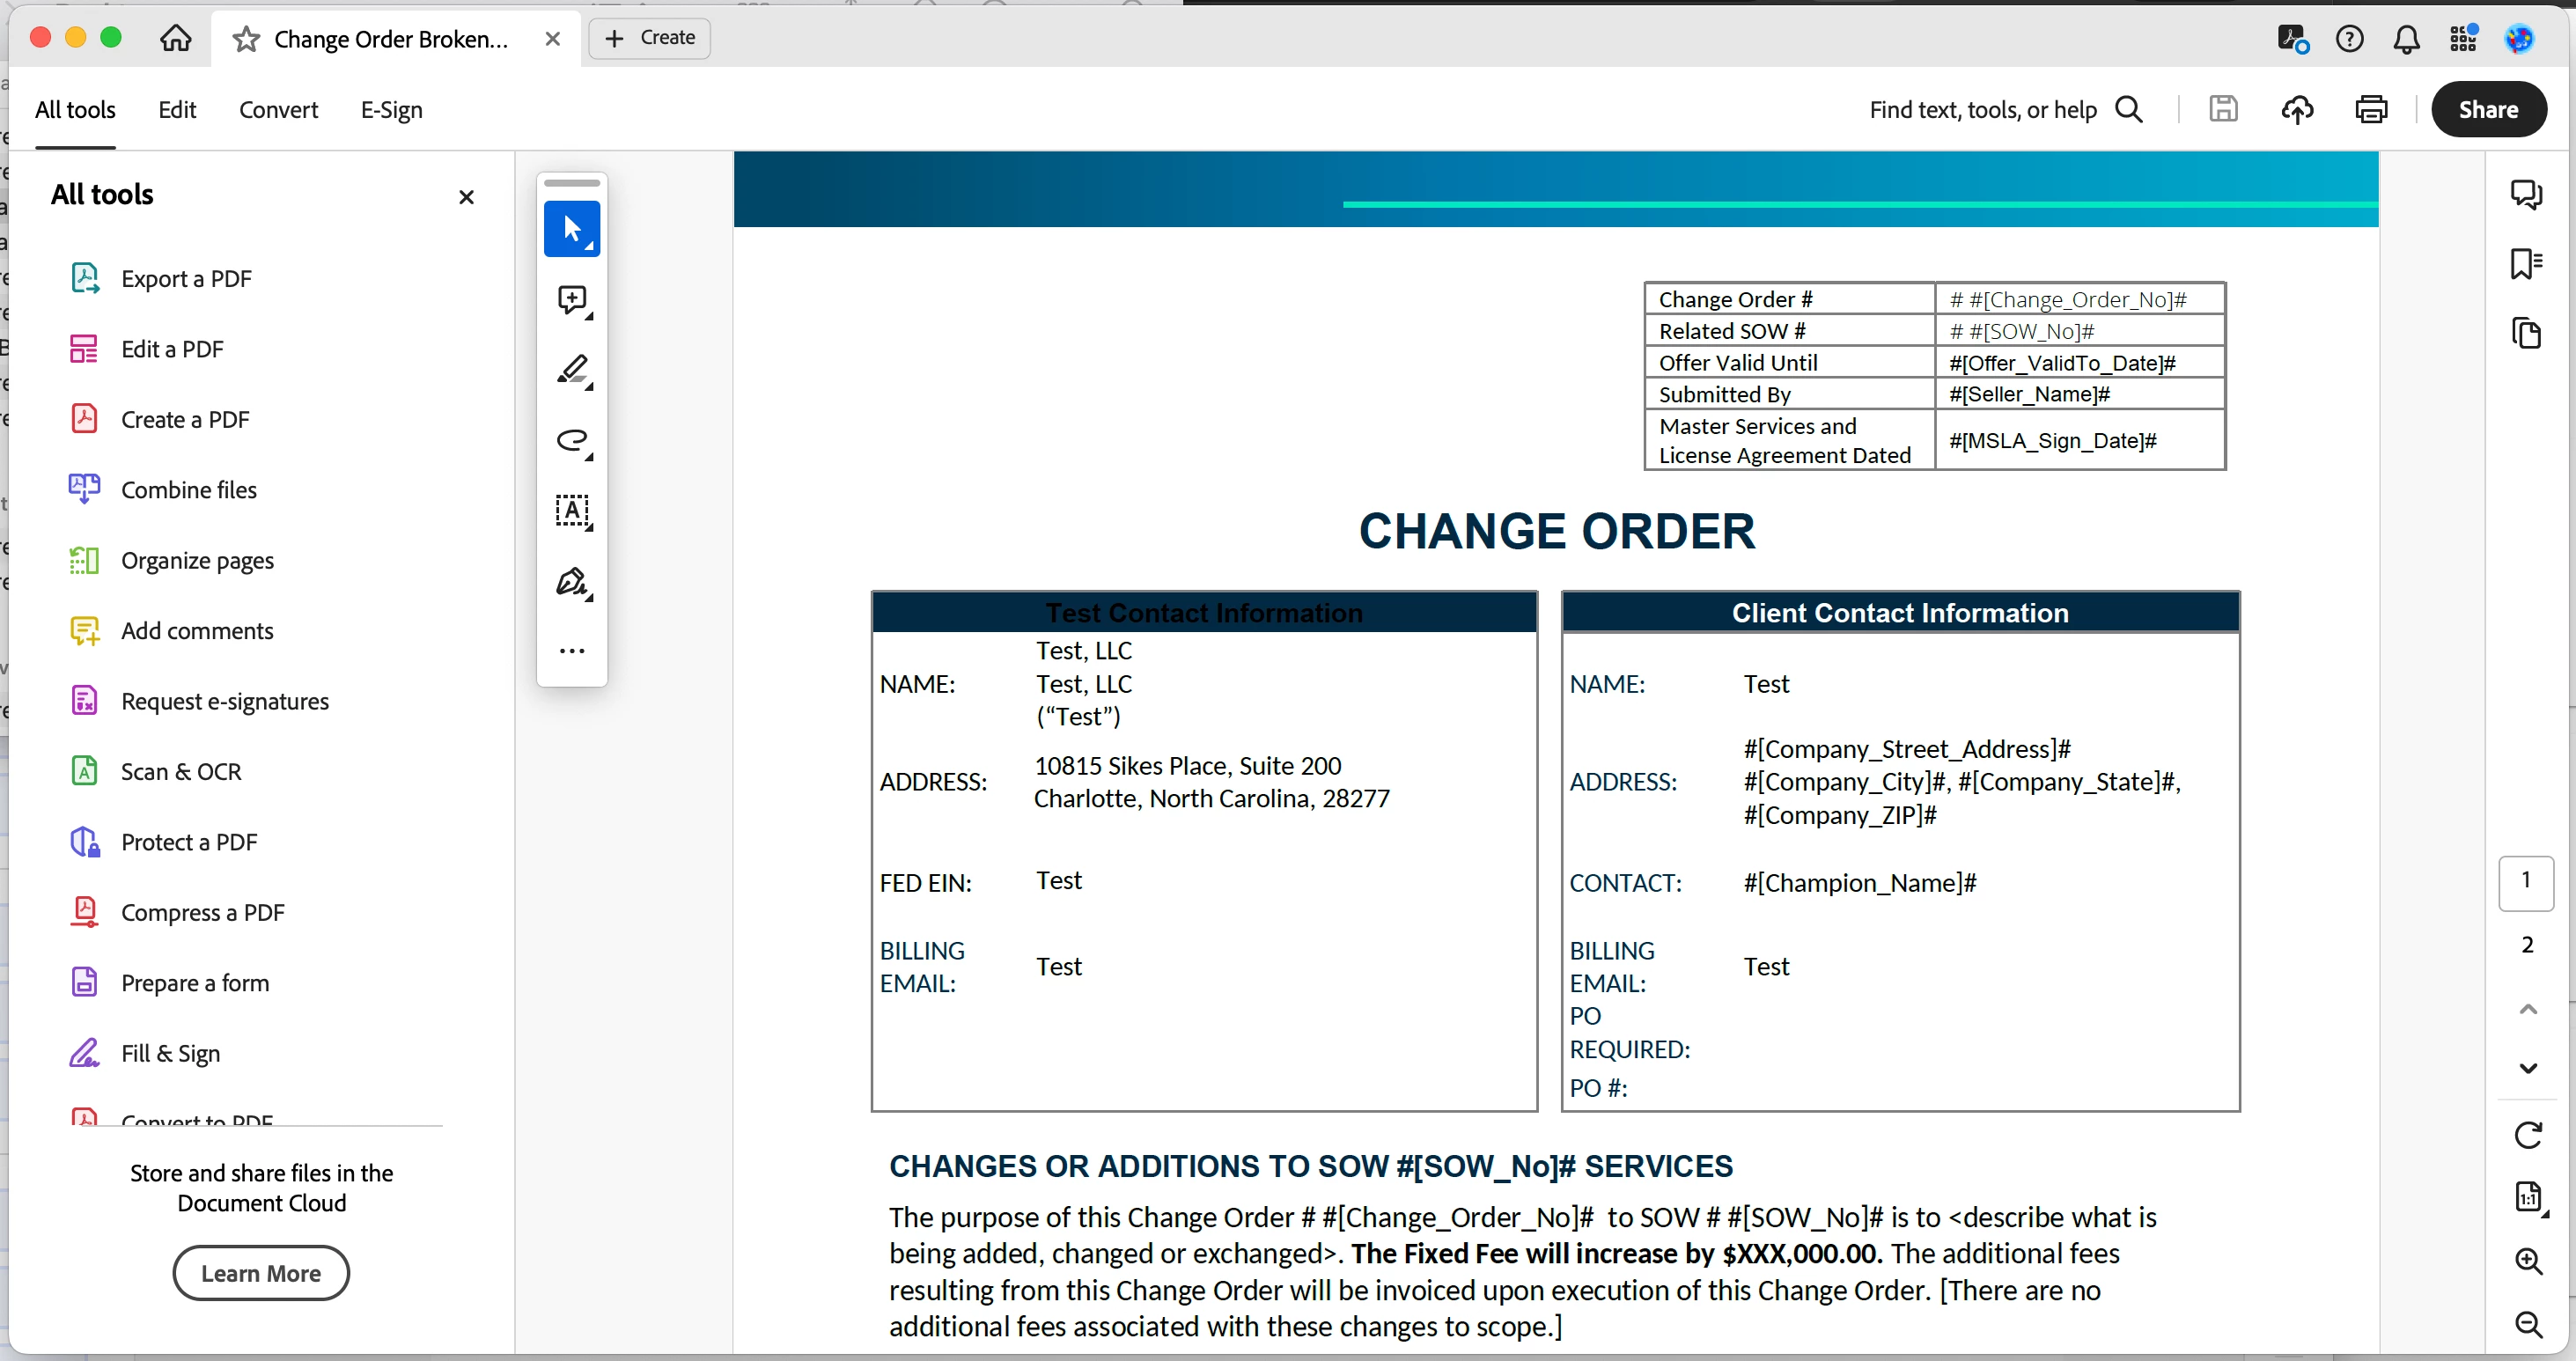Select the arrow selection tool
This screenshot has width=2576, height=1361.
[x=571, y=229]
